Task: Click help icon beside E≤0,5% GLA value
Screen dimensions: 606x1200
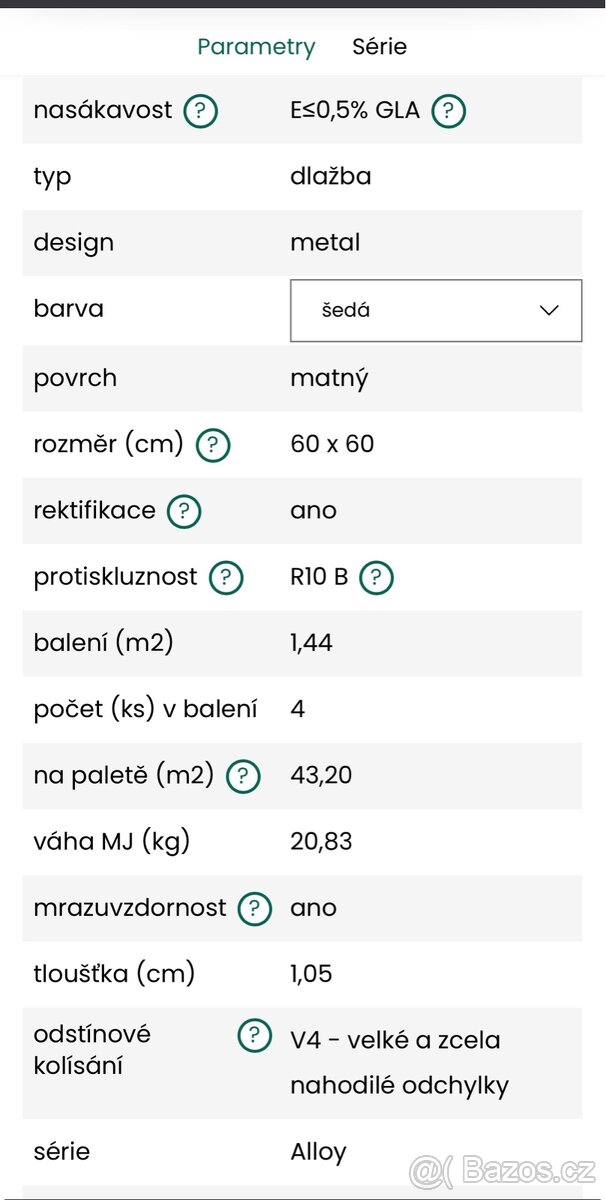Action: (x=448, y=111)
